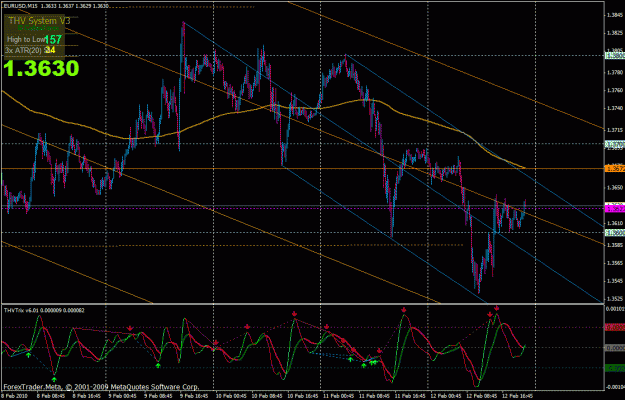625x400 pixels.
Task: Click 1.3780 on the price scale
Action: pyautogui.click(x=614, y=73)
